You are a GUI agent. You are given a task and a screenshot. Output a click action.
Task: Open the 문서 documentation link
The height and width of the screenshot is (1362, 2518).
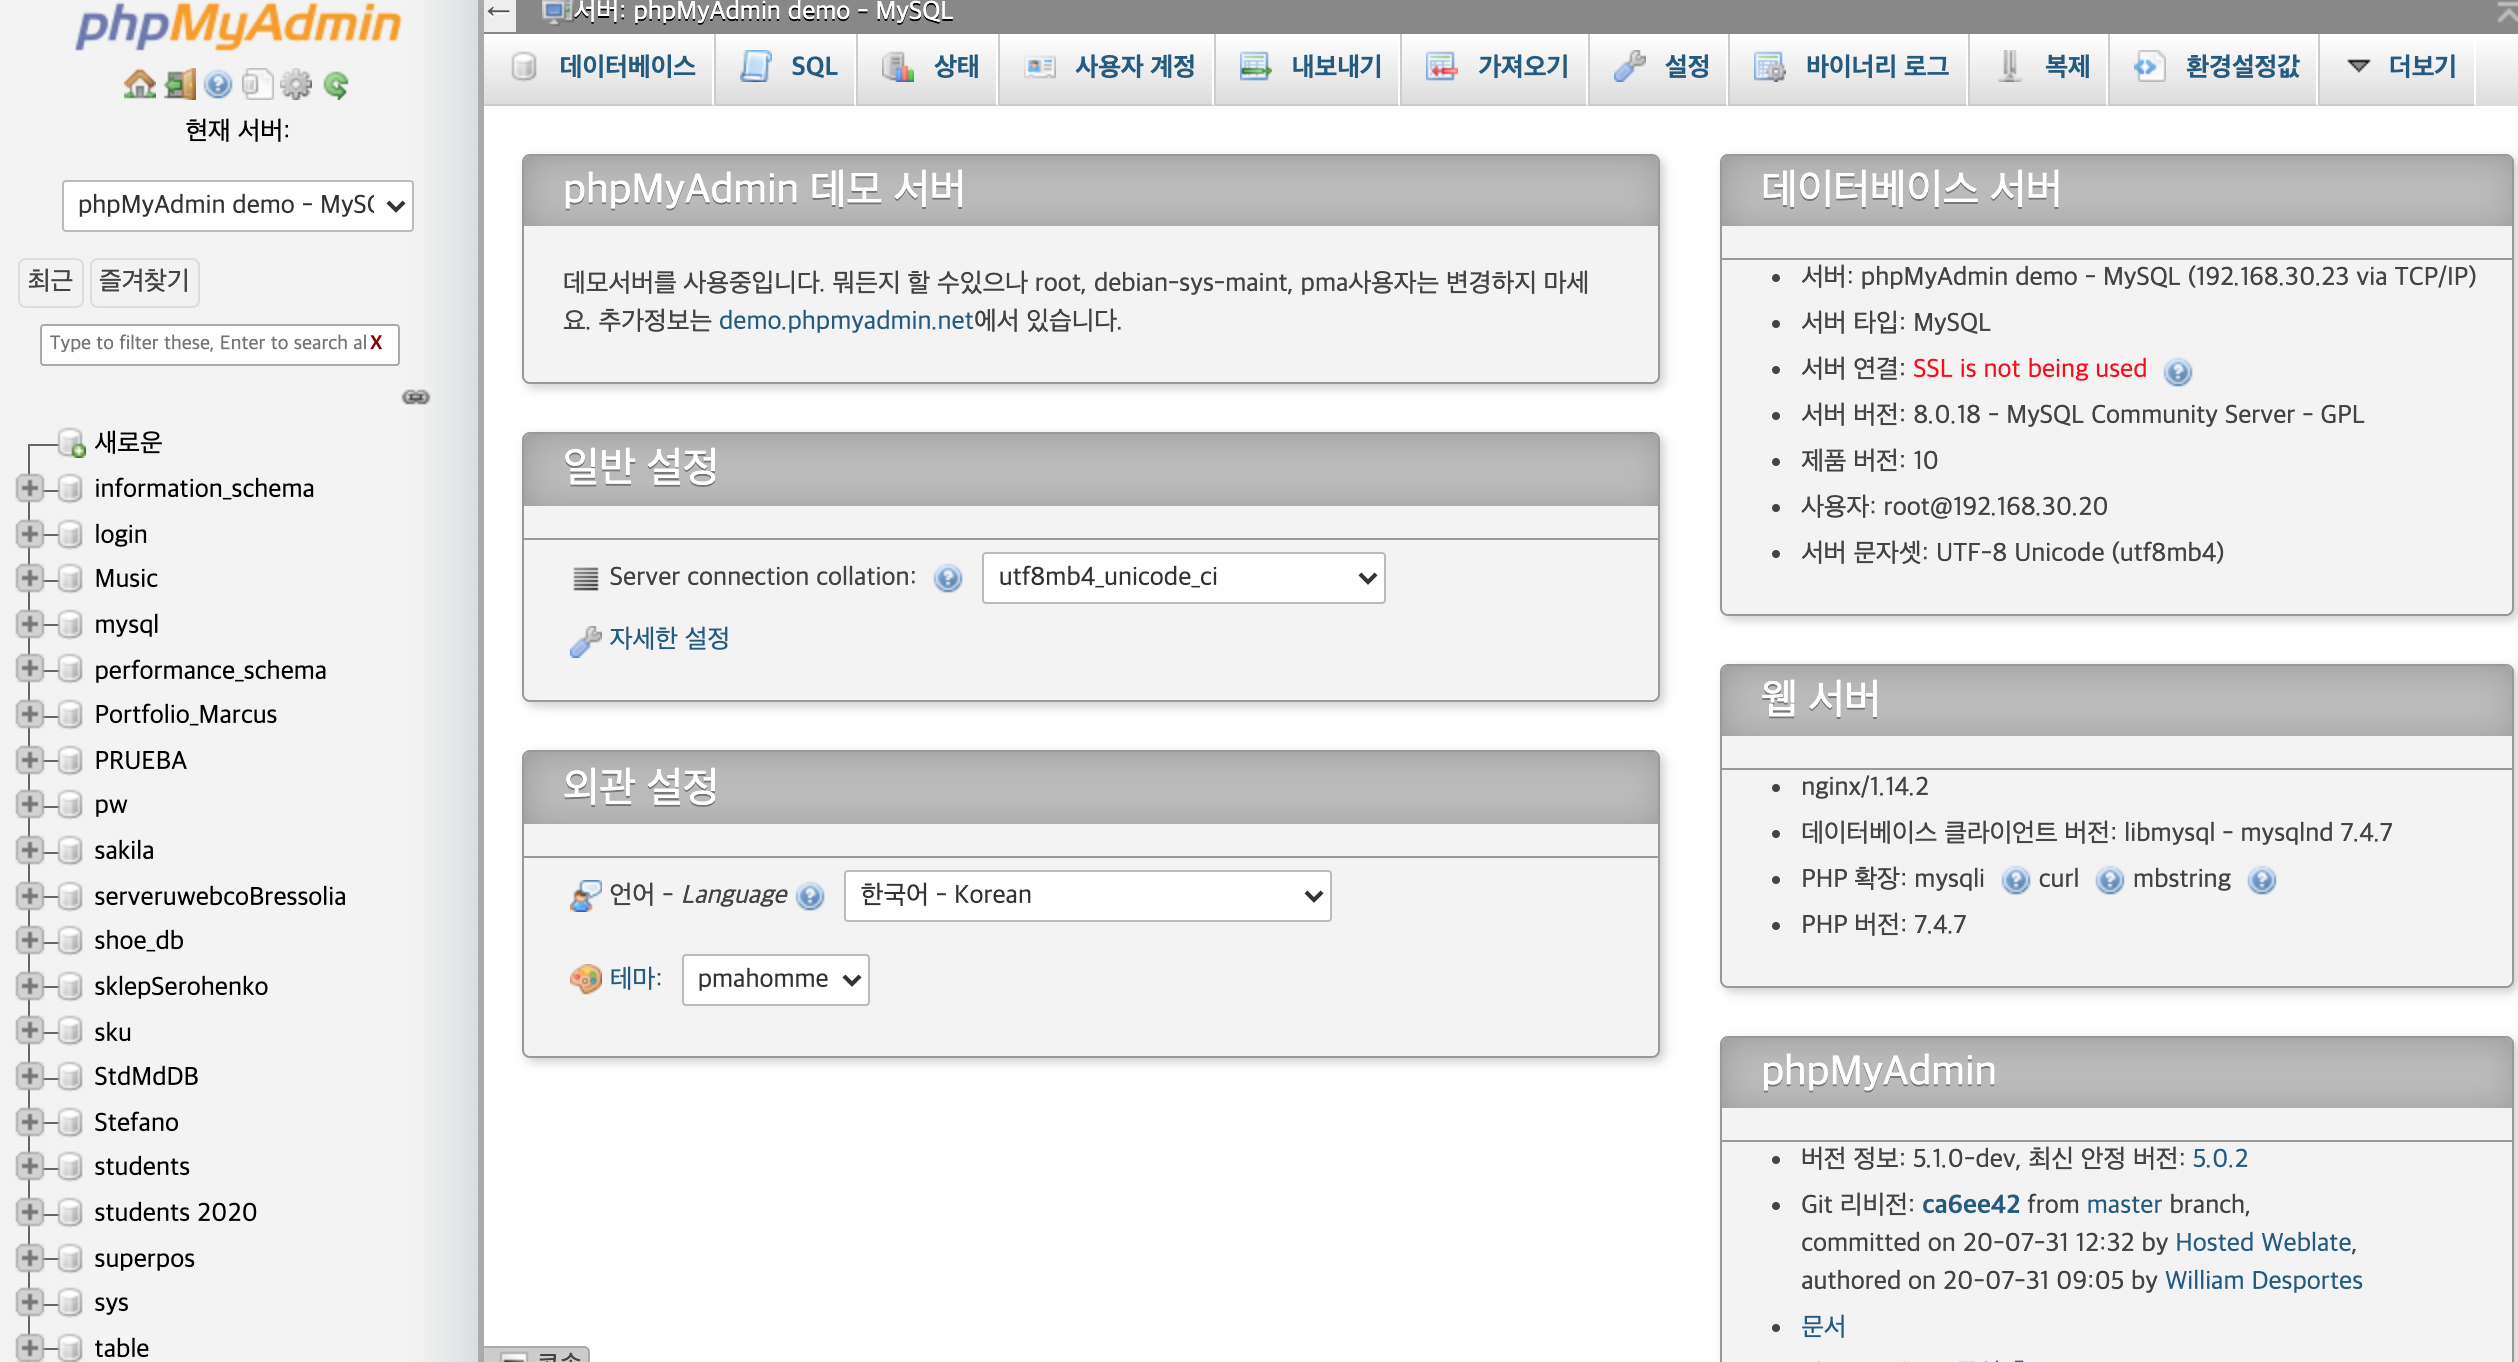[1823, 1327]
